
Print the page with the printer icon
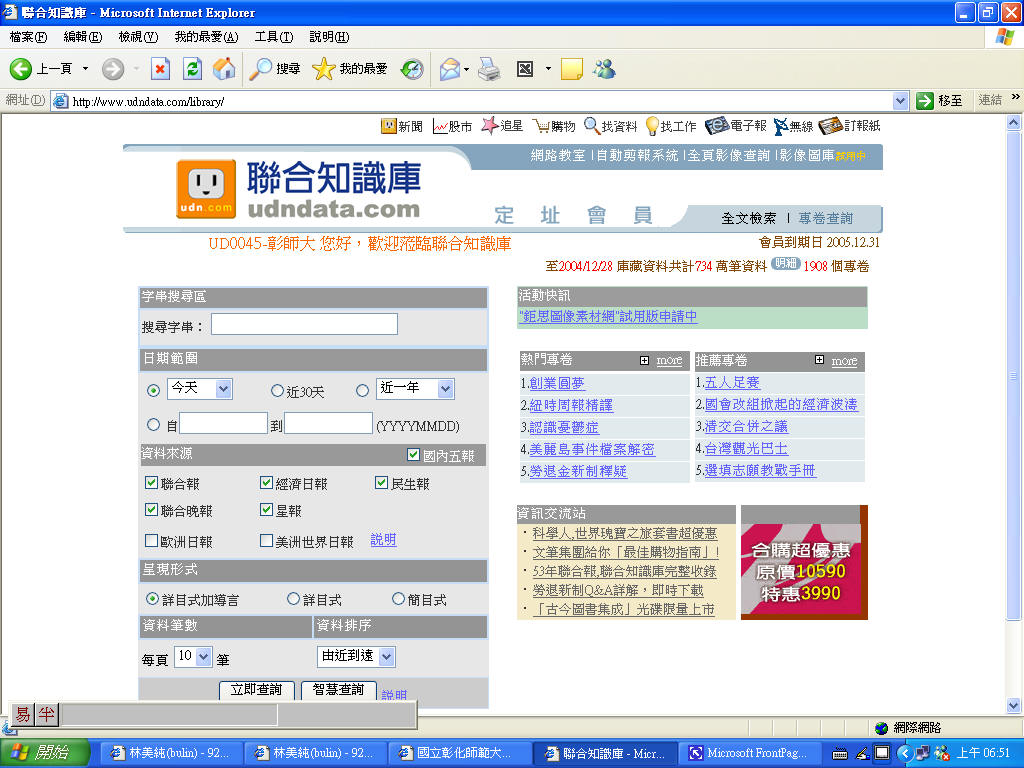(488, 69)
